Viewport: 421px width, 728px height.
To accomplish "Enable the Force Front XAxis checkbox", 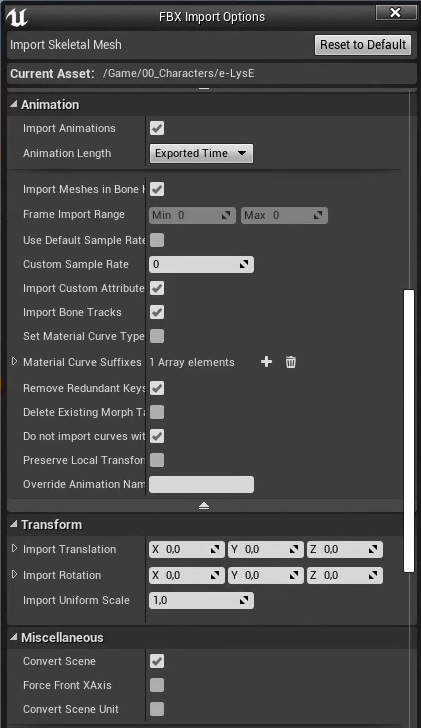I will click(x=157, y=685).
